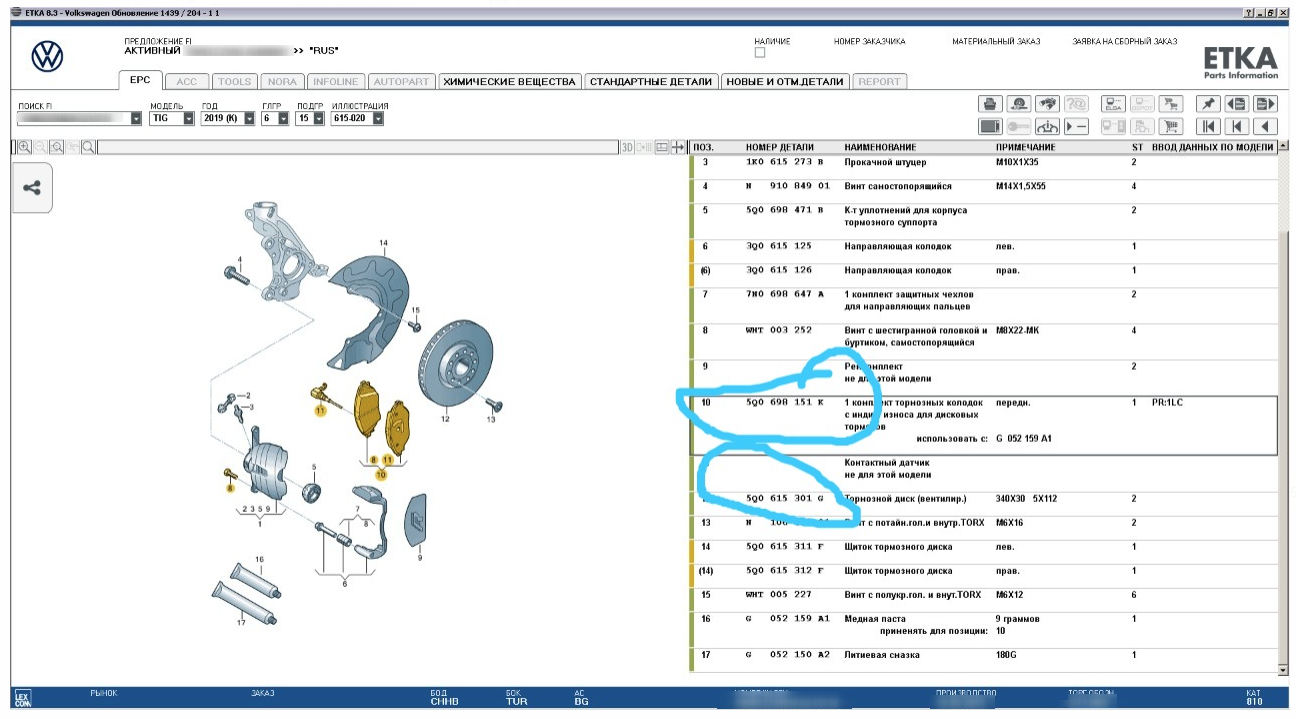Viewport: 1296px width, 719px height.
Task: Click the single left arrow back icon
Action: pos(1266,126)
